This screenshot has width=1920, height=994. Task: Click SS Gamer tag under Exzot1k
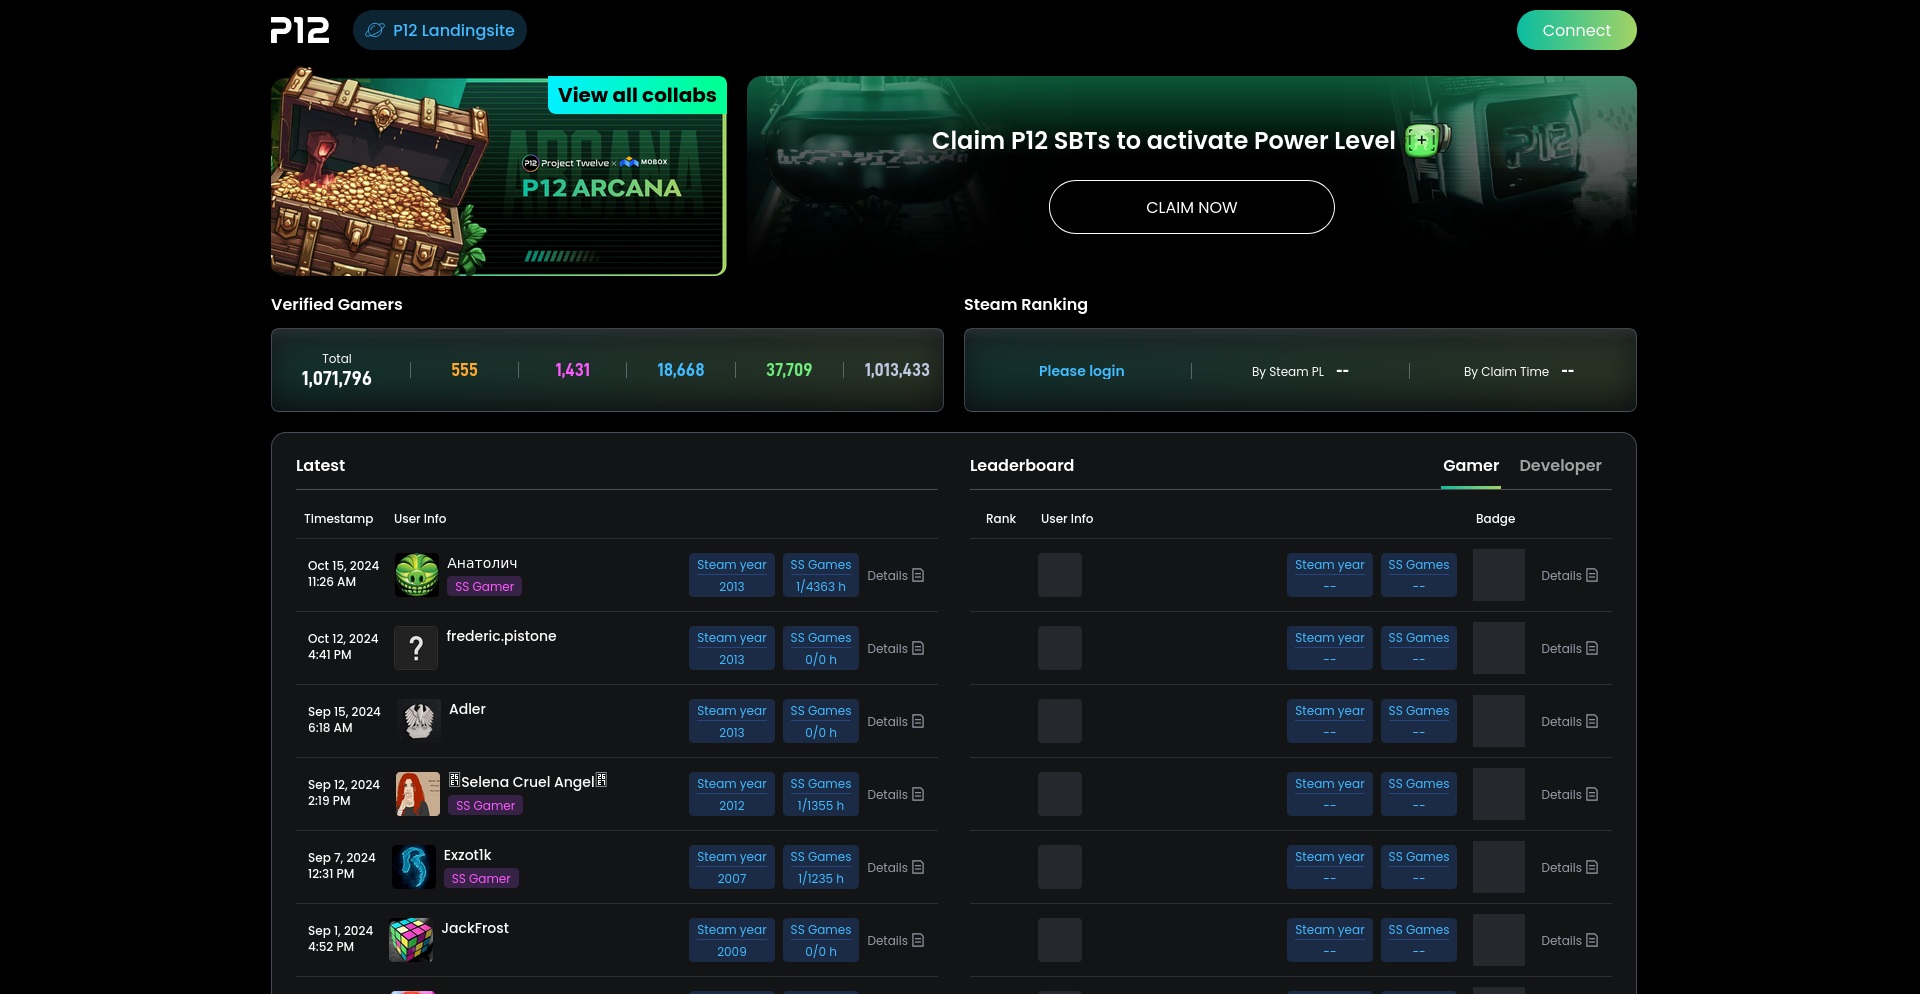tap(481, 879)
